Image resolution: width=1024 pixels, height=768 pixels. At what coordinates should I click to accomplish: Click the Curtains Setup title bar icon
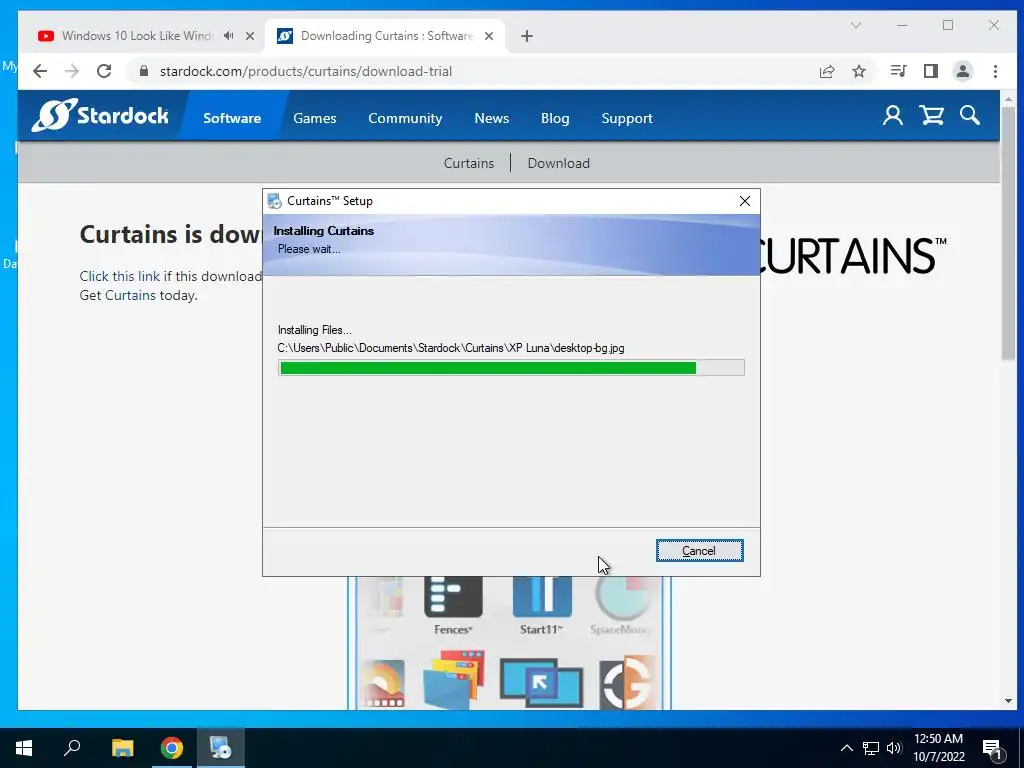[x=275, y=201]
